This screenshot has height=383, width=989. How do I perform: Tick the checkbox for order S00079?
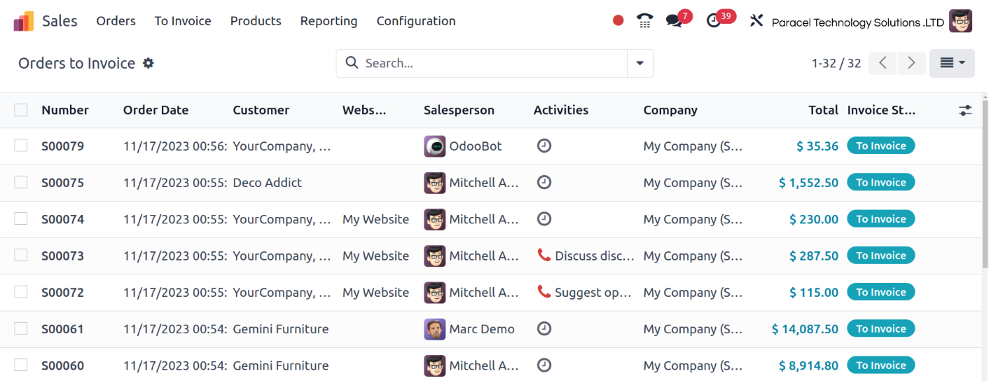[21, 146]
